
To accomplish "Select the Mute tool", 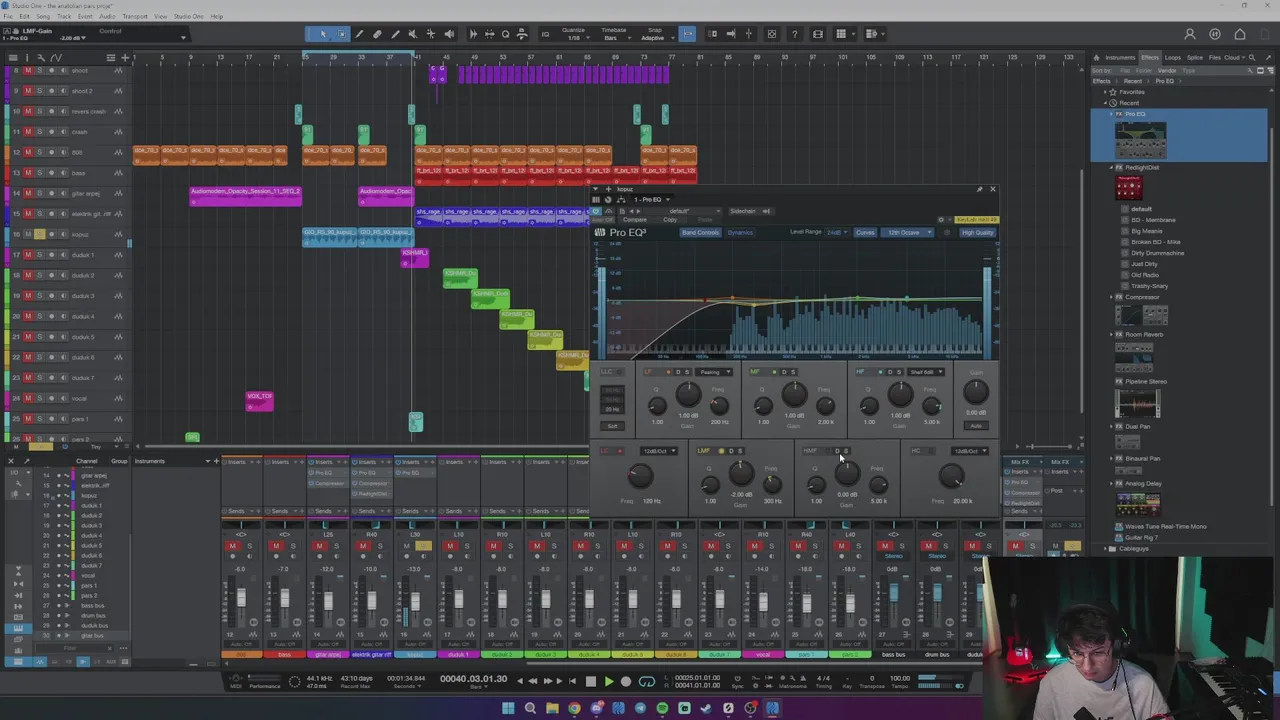I will coord(413,34).
